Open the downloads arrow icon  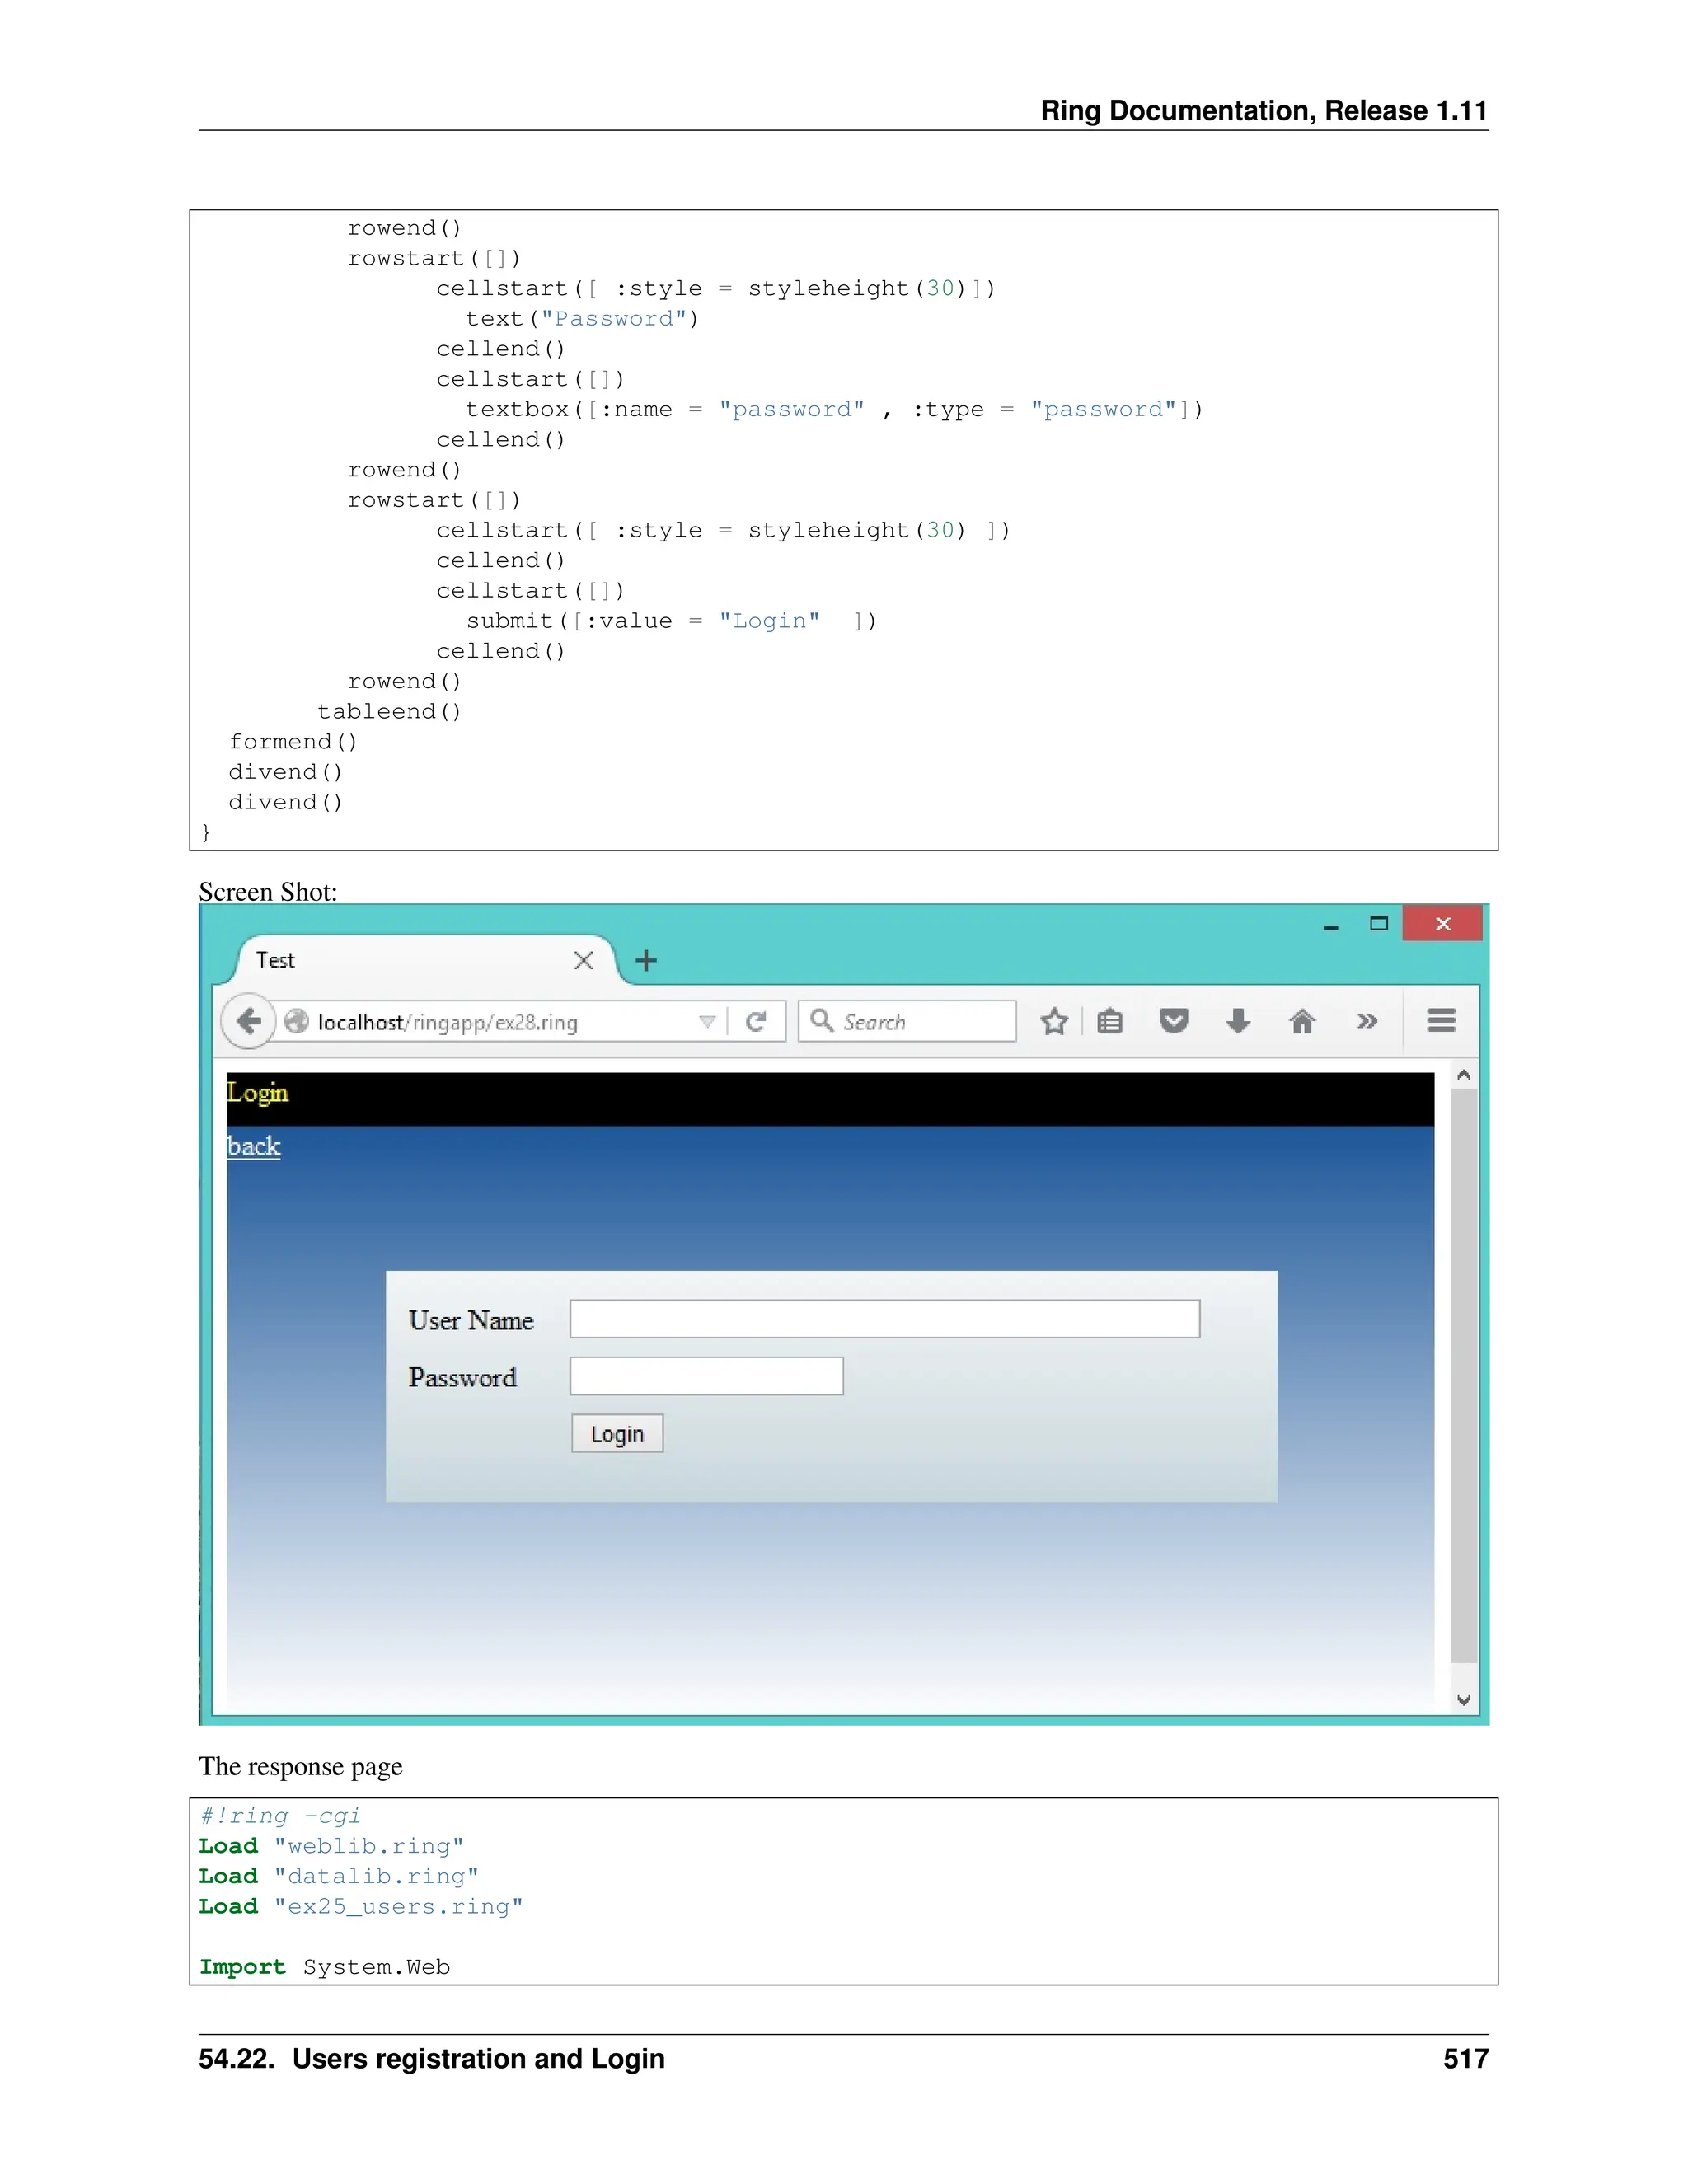(1238, 1021)
